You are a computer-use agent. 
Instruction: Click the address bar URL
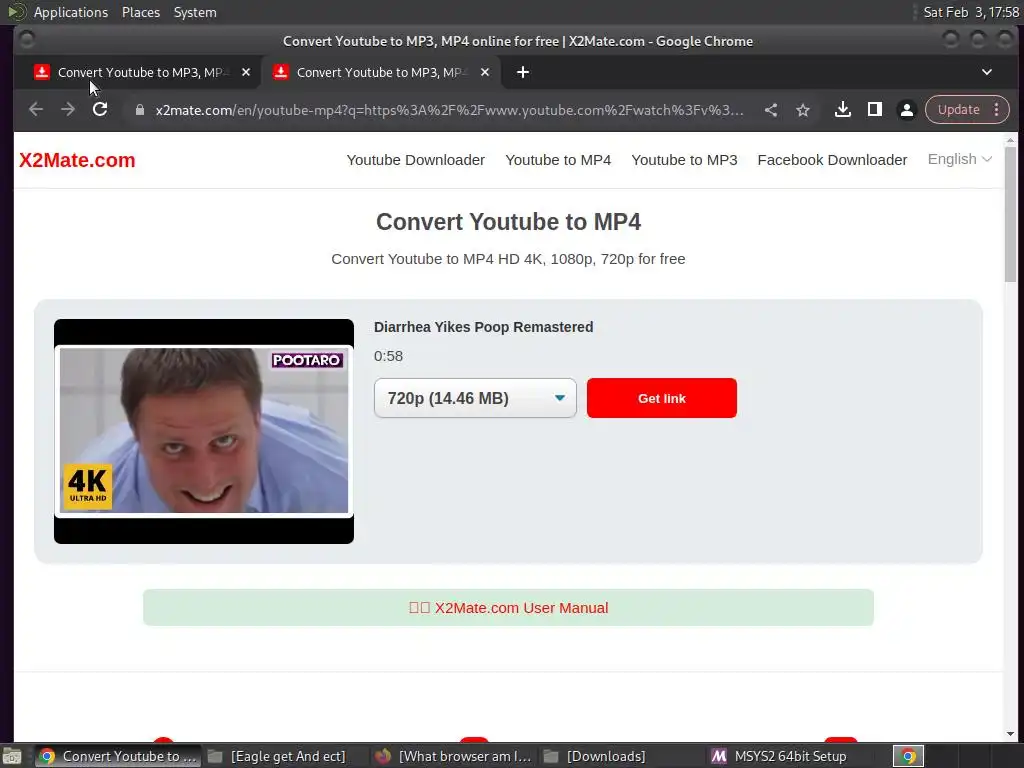[449, 110]
